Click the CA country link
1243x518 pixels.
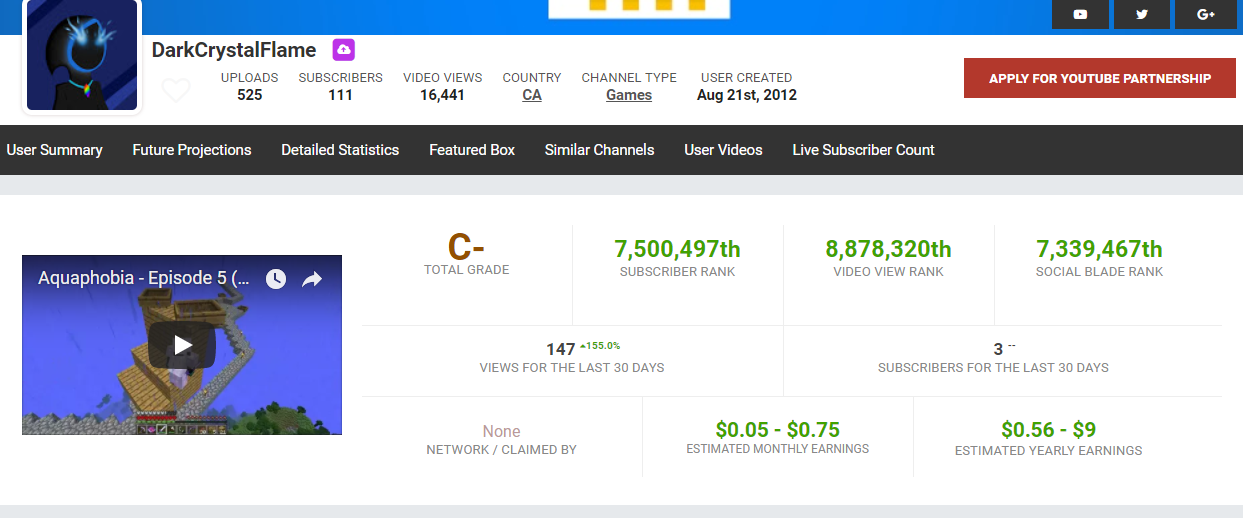tap(532, 95)
